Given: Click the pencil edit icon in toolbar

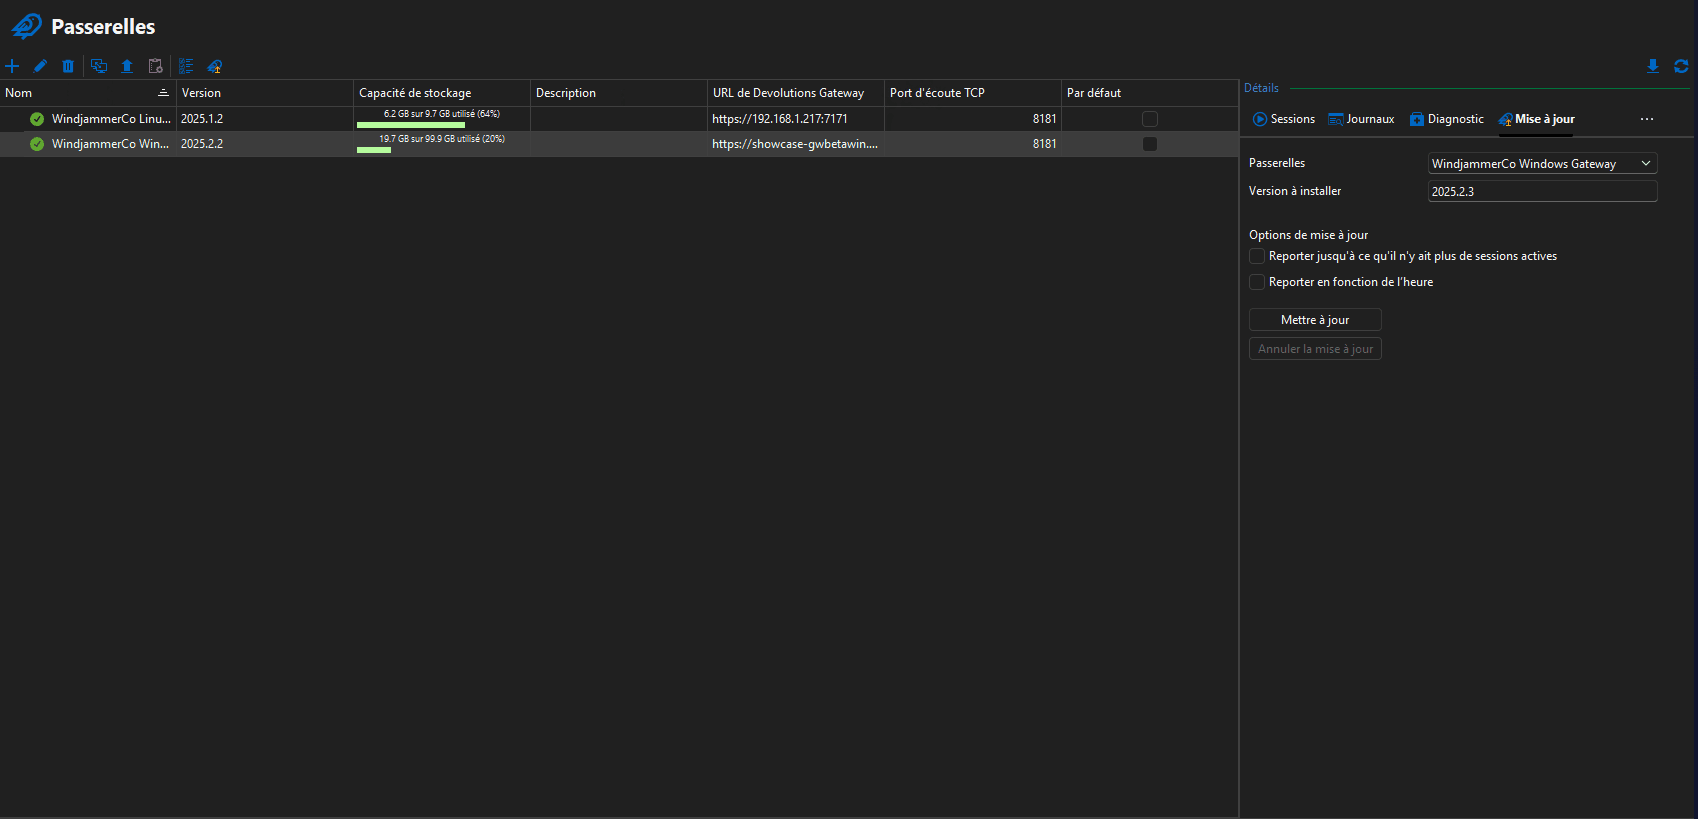Looking at the screenshot, I should pos(40,66).
